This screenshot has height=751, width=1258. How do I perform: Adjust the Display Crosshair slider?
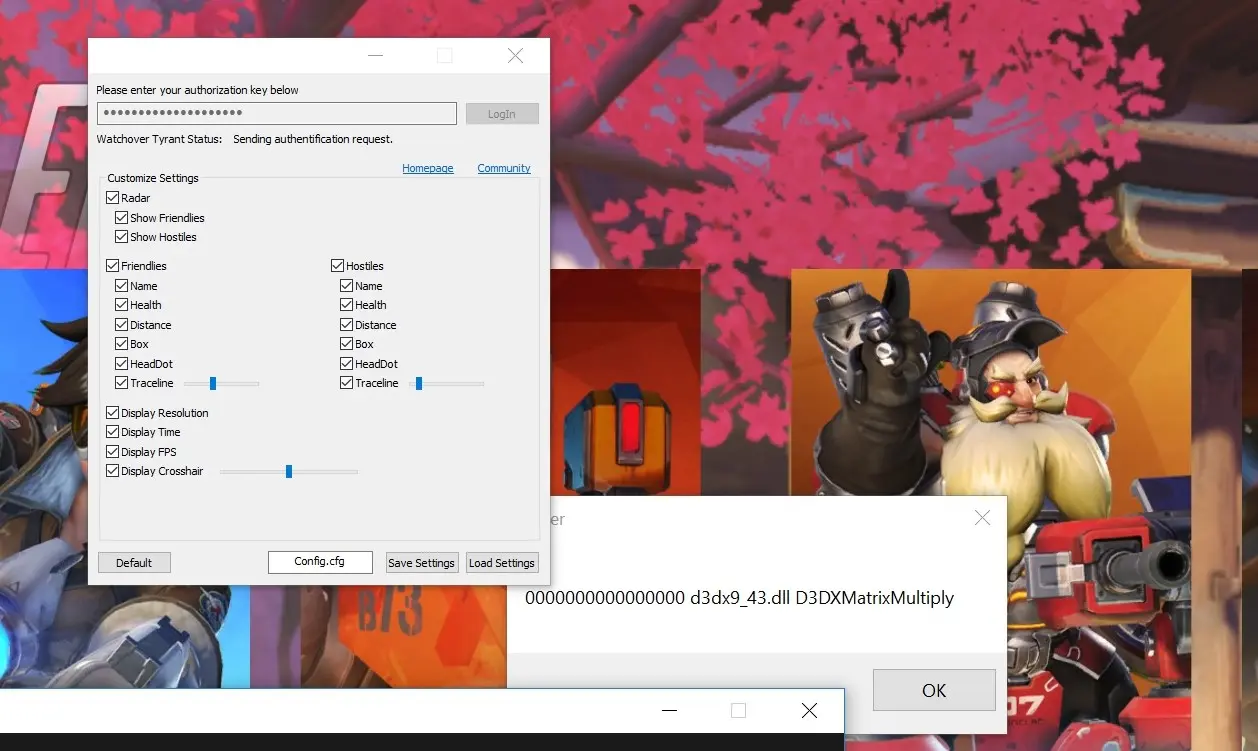(x=289, y=471)
